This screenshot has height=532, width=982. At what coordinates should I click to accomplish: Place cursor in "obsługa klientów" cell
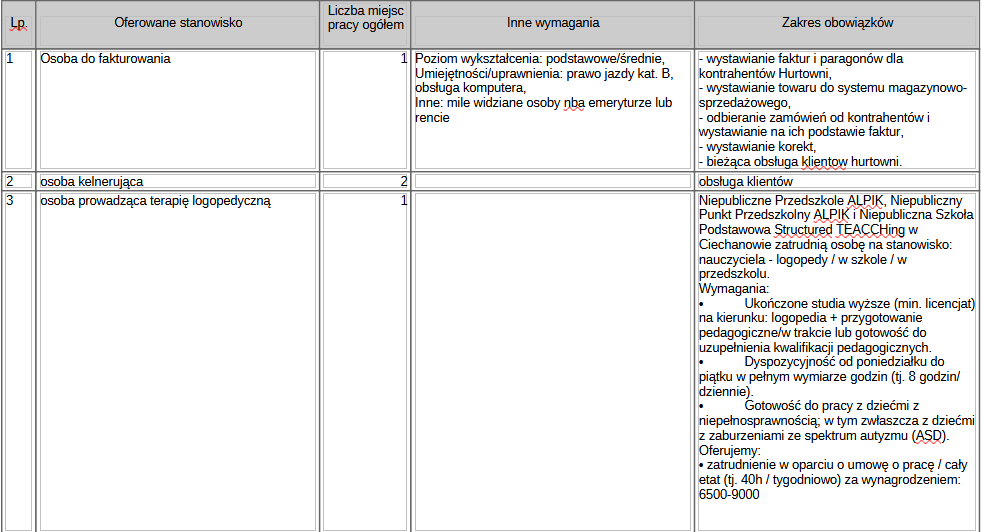click(x=746, y=182)
